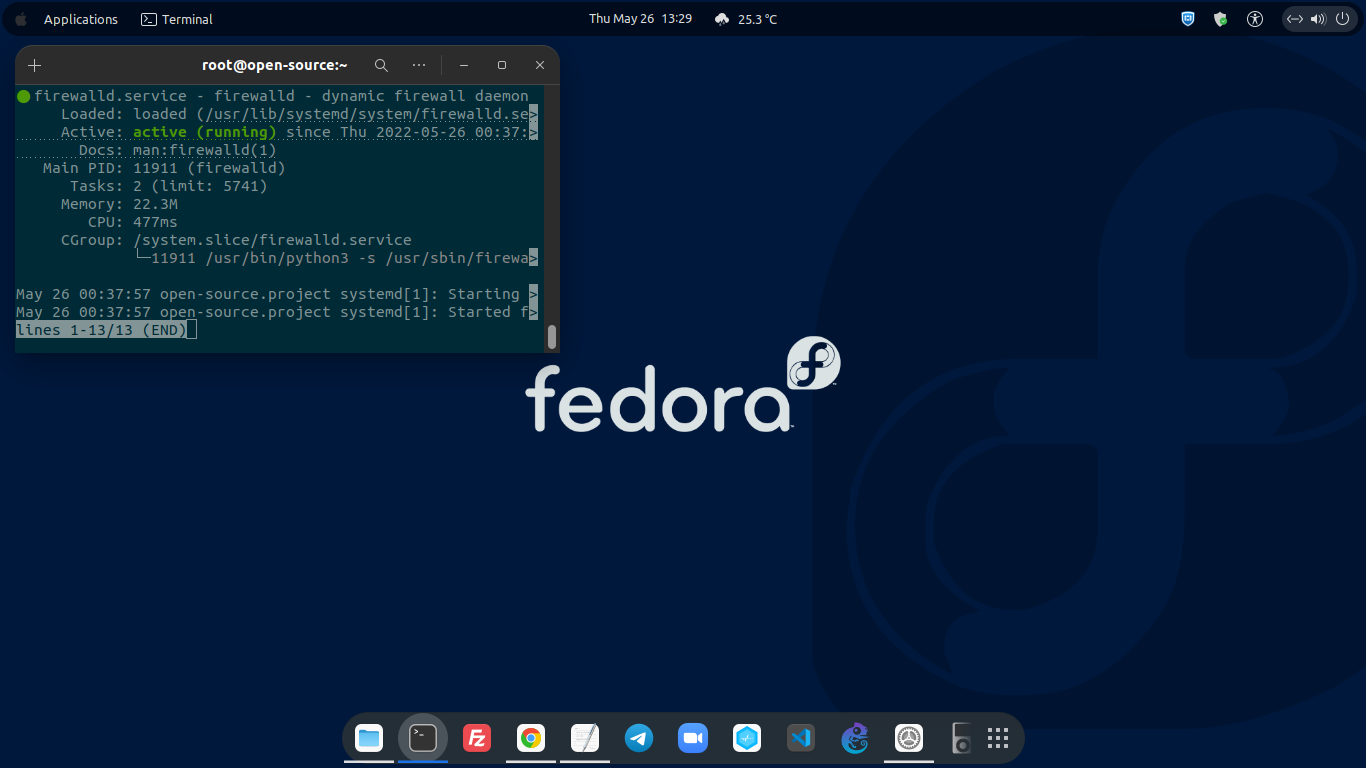The width and height of the screenshot is (1366, 768).
Task: Open the text editor from the dock
Action: point(585,739)
